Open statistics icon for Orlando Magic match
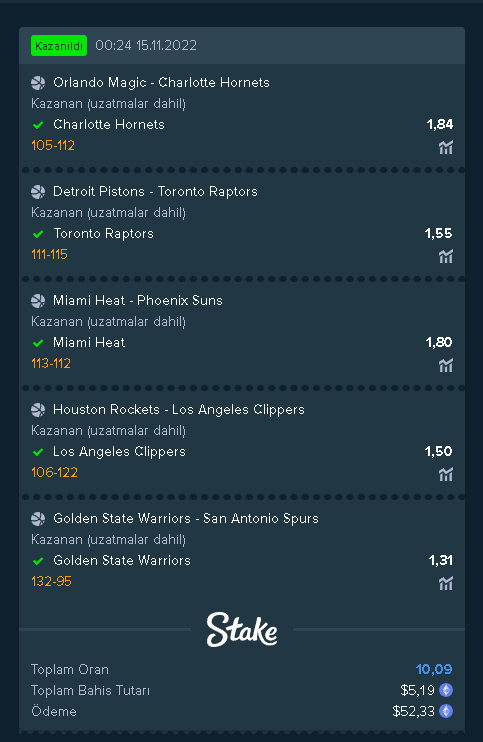The height and width of the screenshot is (742, 483). click(446, 147)
